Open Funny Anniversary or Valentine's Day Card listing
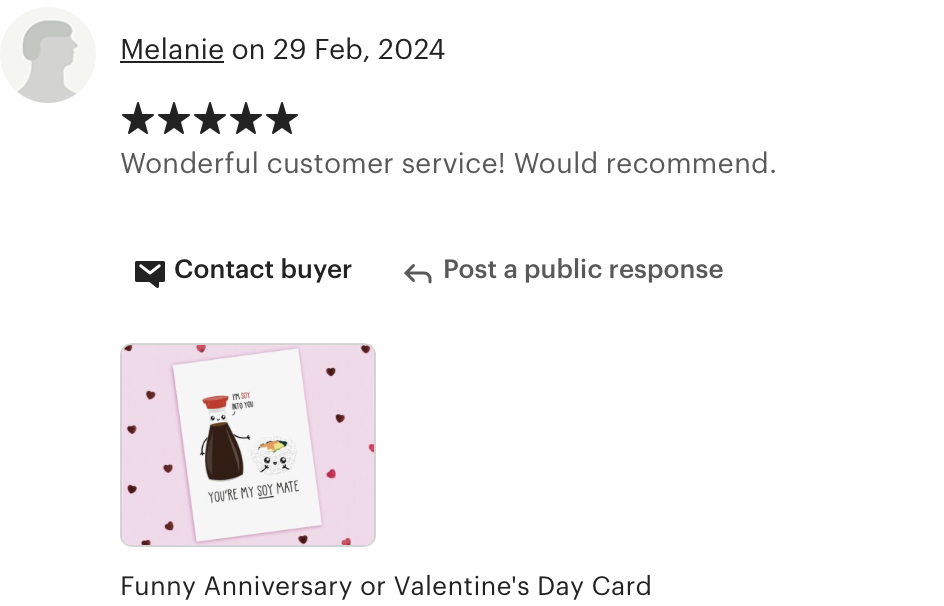Viewport: 944px width, 606px height. (x=386, y=586)
